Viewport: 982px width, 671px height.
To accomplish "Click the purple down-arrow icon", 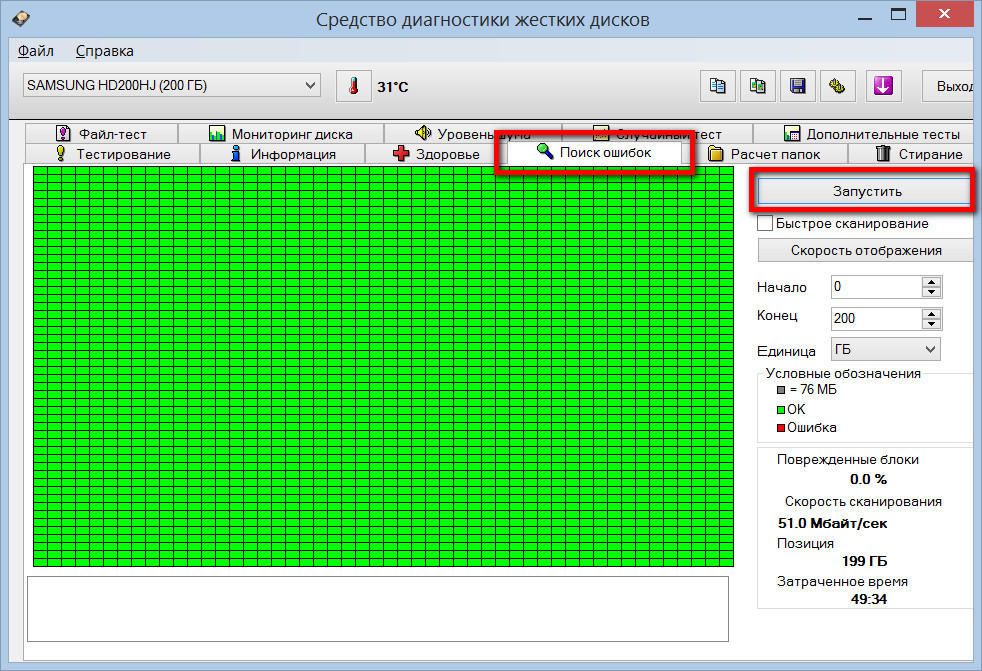I will pyautogui.click(x=884, y=86).
